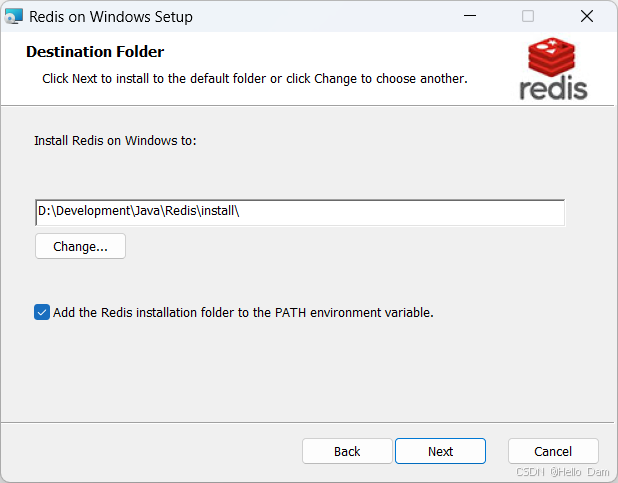Click the red Redis cube stack logo

(553, 58)
